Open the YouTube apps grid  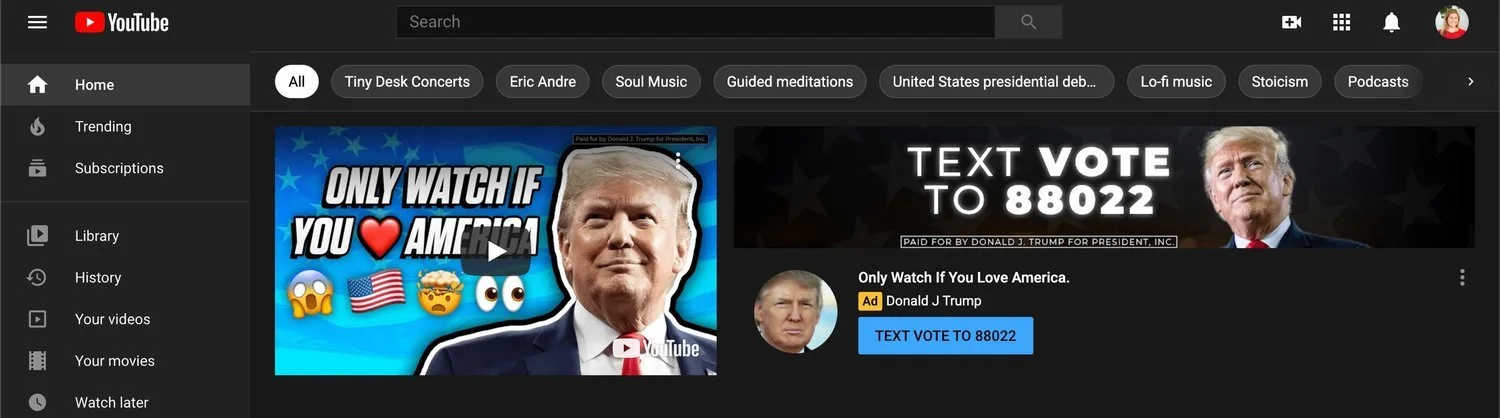[1341, 22]
